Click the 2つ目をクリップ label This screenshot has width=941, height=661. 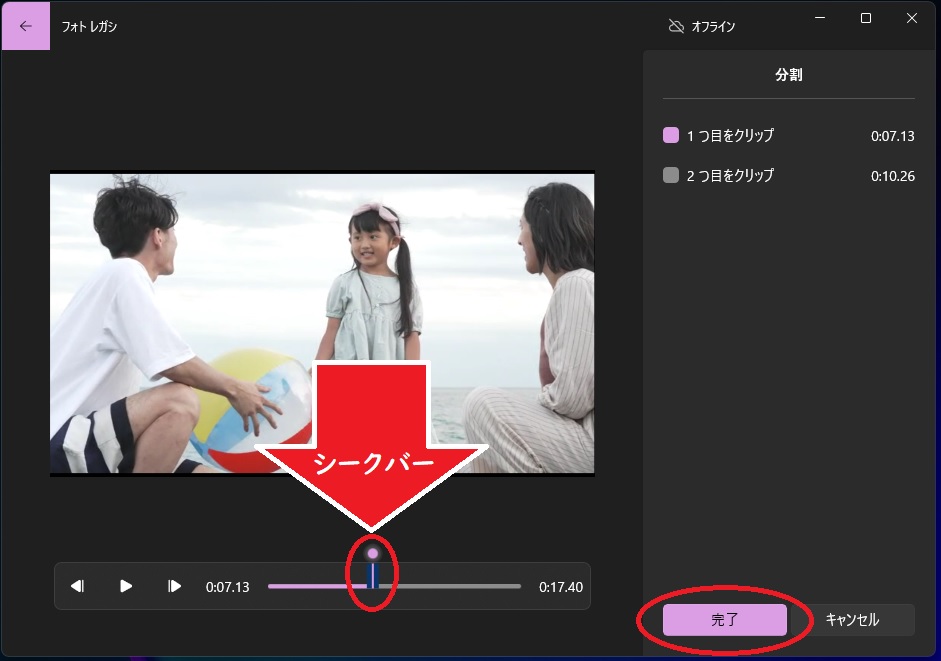[730, 175]
